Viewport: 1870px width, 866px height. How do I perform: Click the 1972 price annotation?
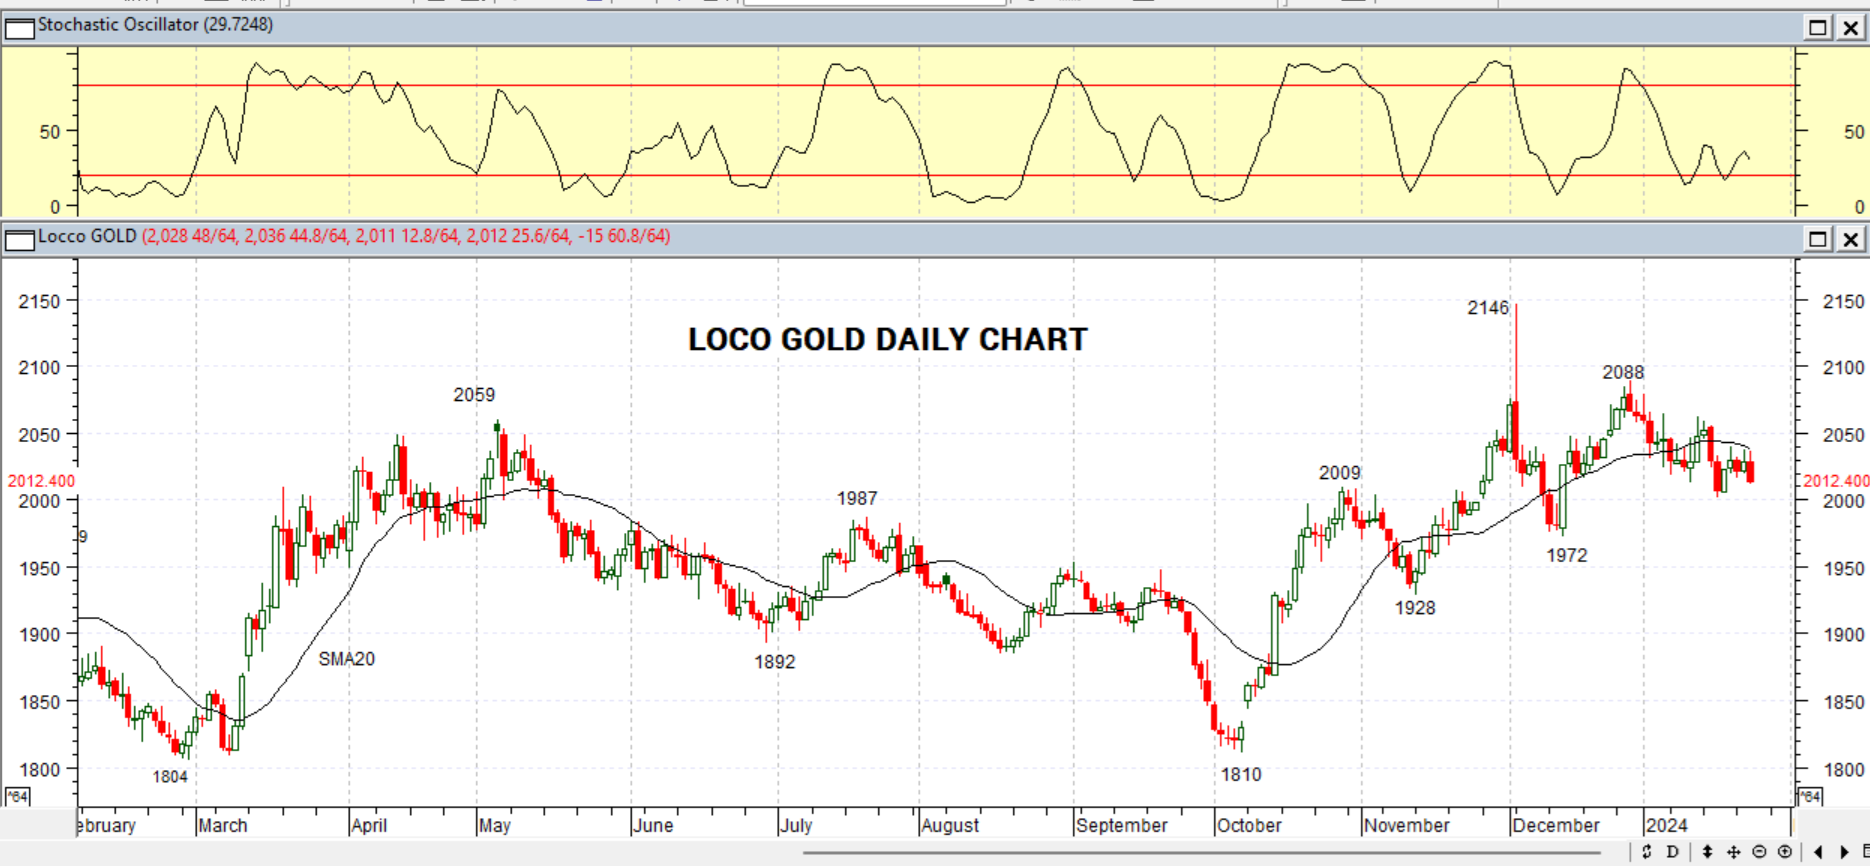pos(1566,556)
